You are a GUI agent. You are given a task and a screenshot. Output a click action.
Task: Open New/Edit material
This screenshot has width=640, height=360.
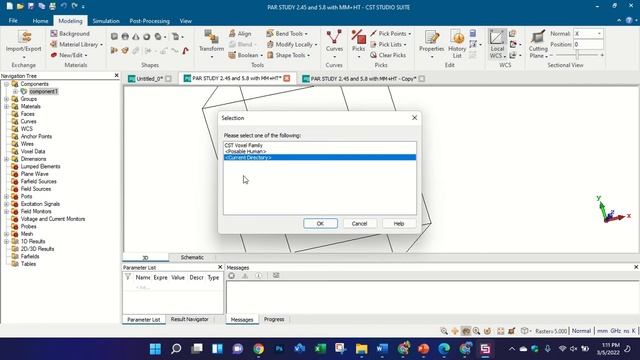69,55
